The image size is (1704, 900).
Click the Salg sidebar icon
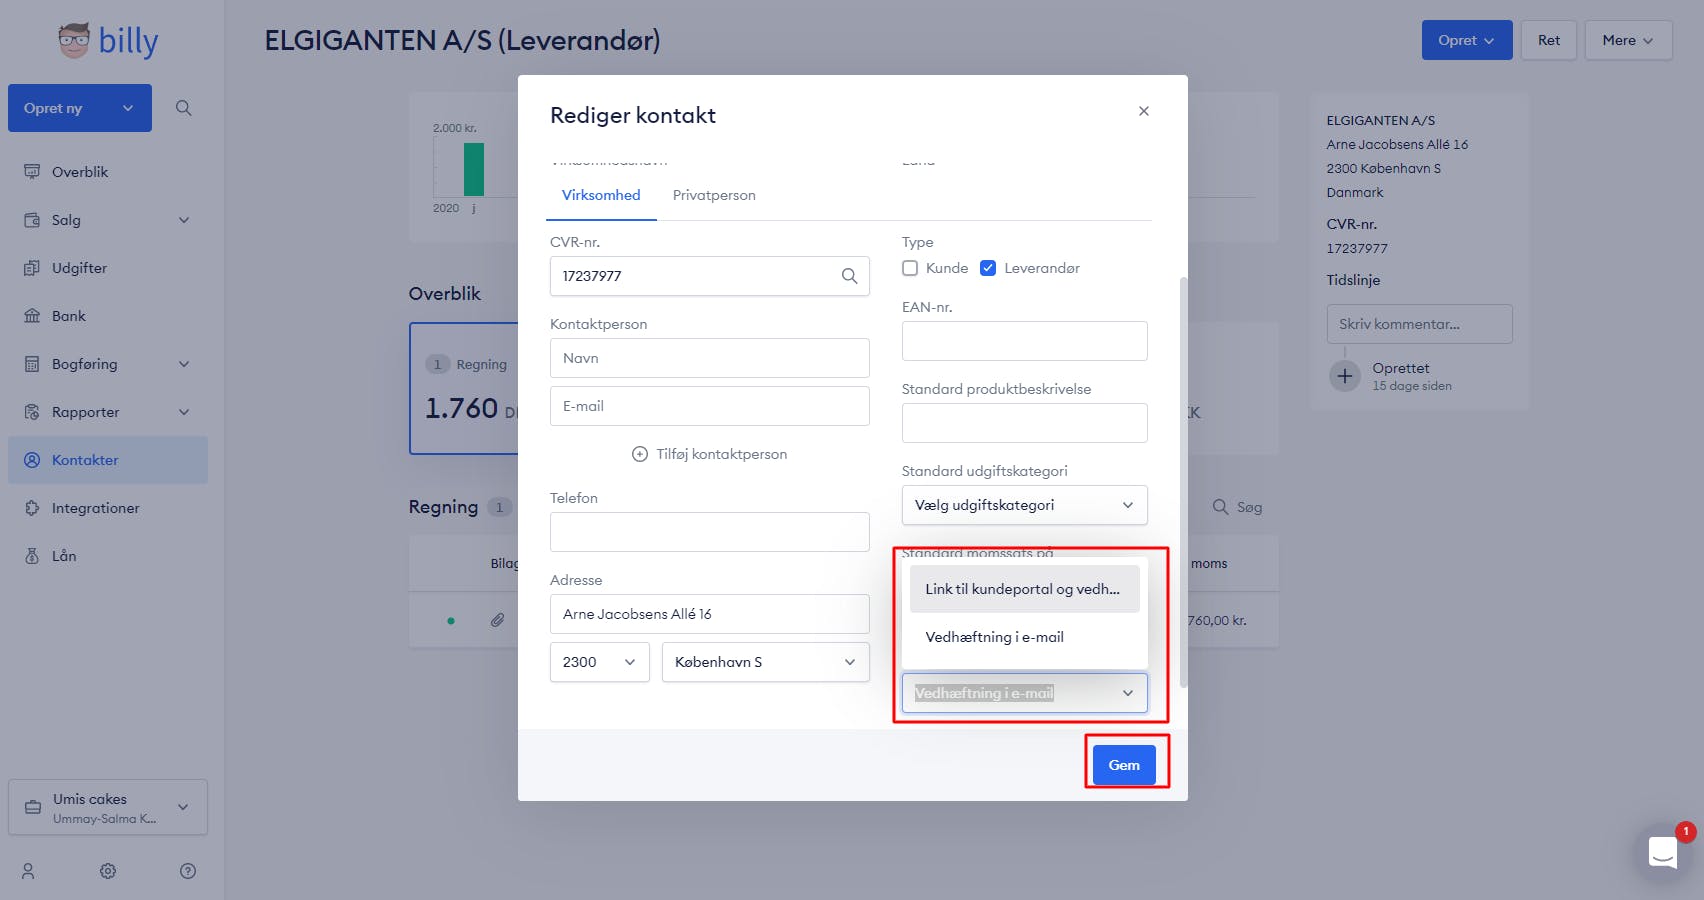tap(32, 220)
